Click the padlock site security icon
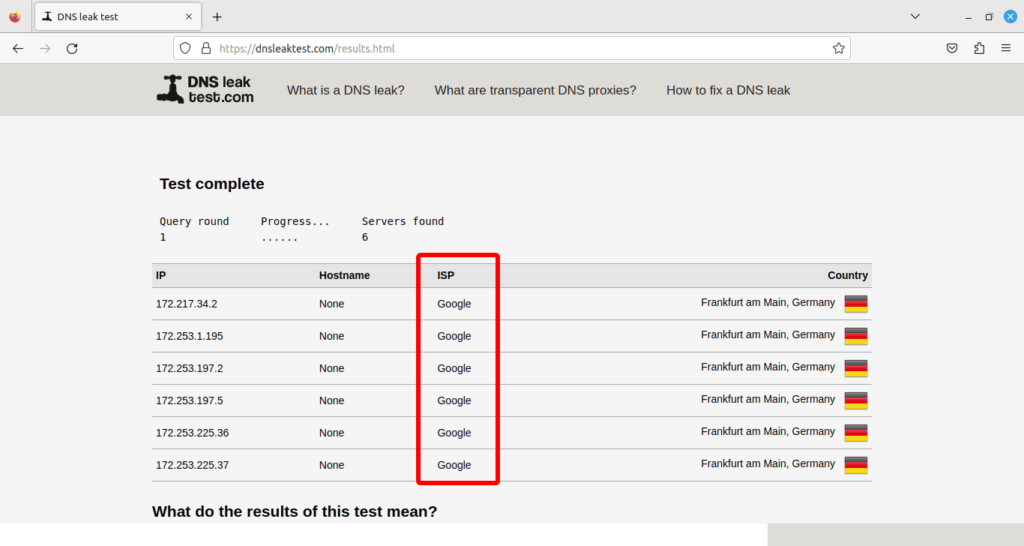The image size is (1024, 546). tap(206, 48)
